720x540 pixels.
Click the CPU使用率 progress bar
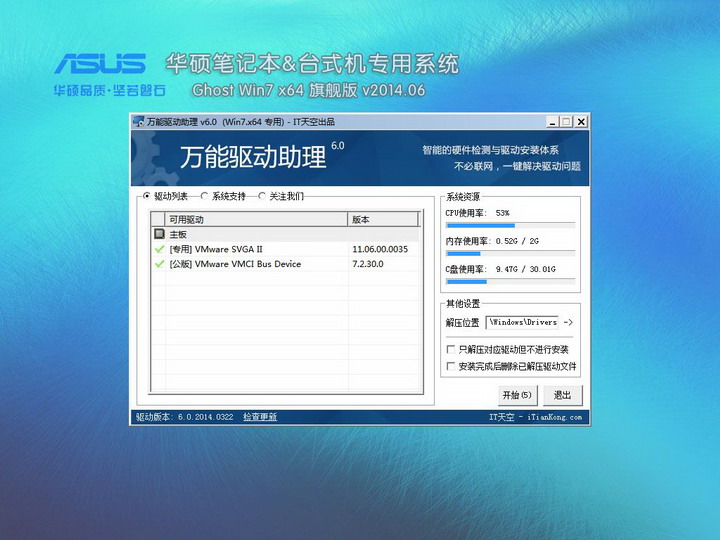click(x=510, y=226)
